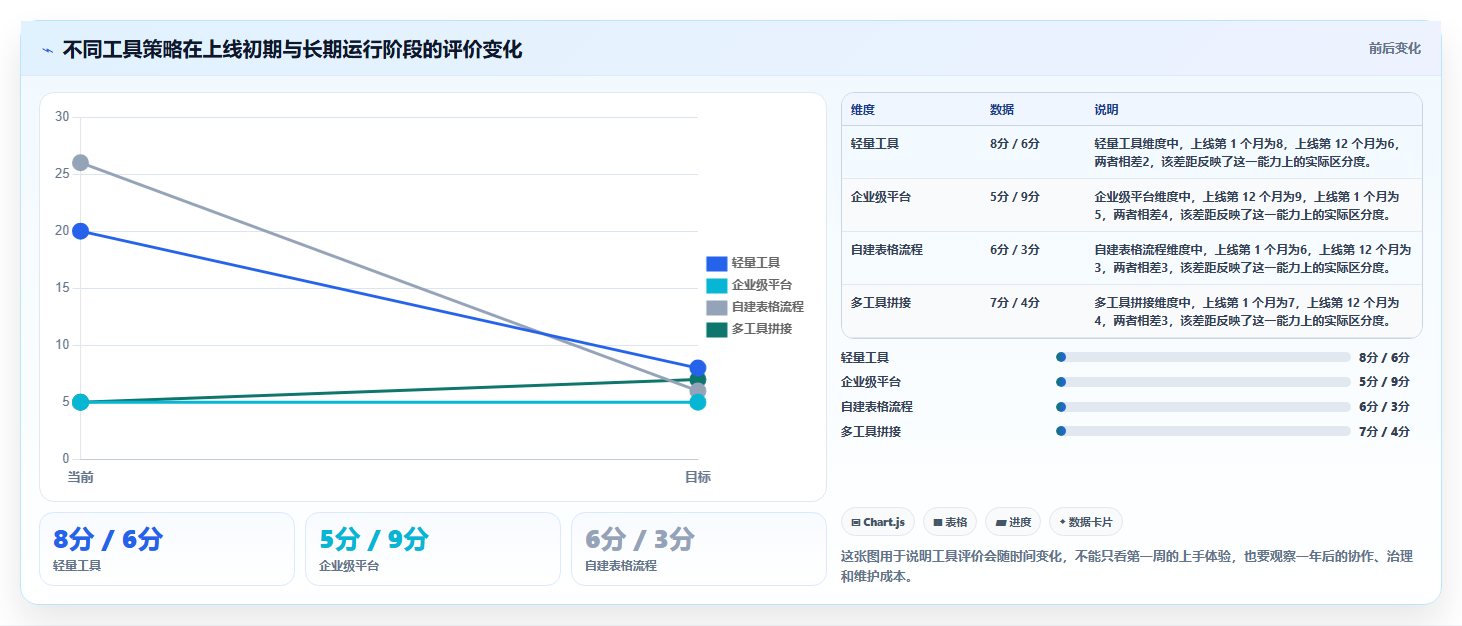The image size is (1462, 626).
Task: Click the gray 自建表格流程 data point at 目标
Action: pos(698,390)
